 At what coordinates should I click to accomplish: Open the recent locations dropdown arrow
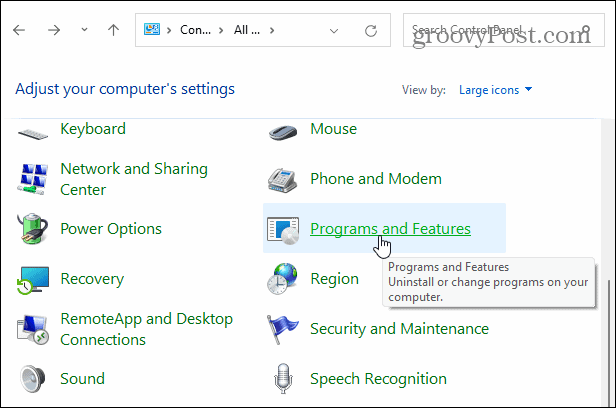tap(84, 30)
